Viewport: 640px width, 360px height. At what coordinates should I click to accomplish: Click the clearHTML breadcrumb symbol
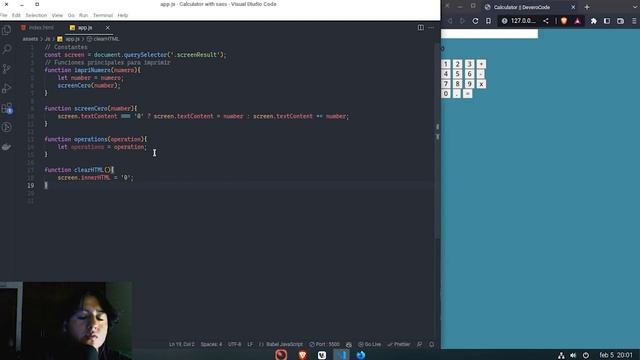point(103,39)
